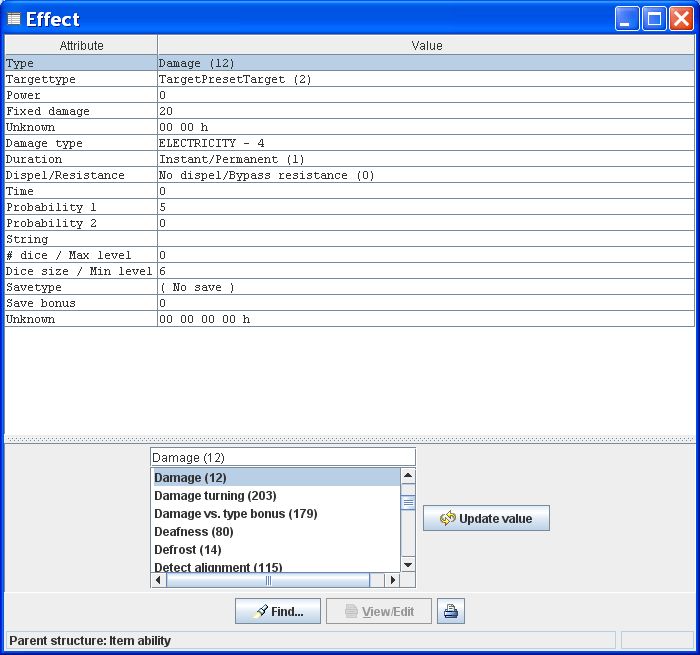
Task: Select the Savetype value cell
Action: coord(425,287)
